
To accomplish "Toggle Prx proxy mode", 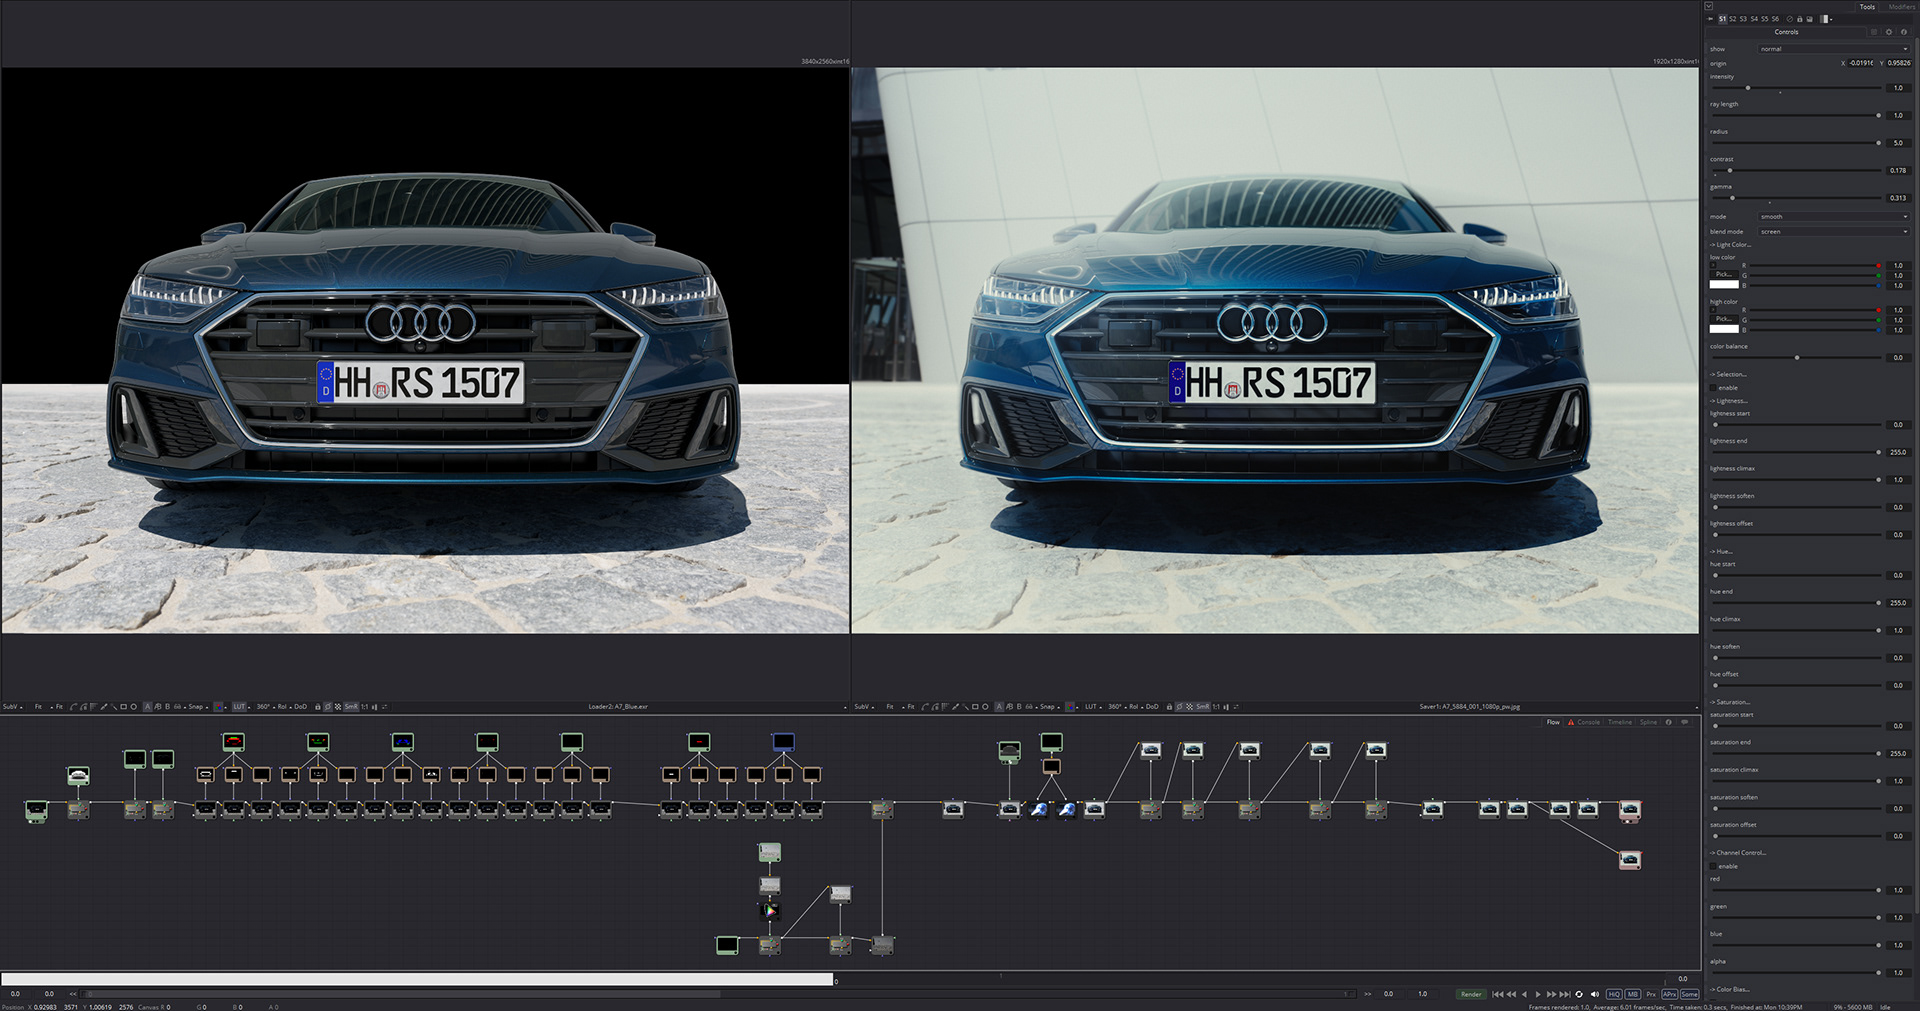I will (1651, 994).
